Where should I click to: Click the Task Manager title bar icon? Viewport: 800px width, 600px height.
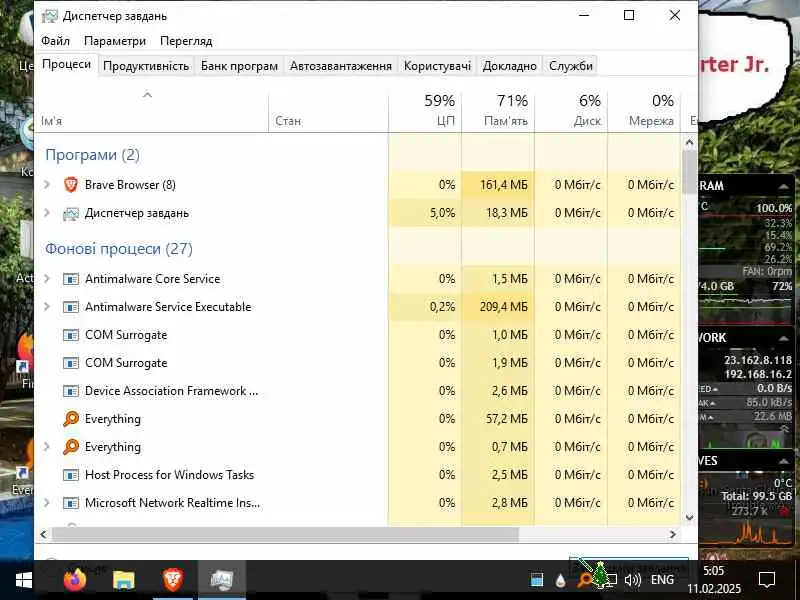tap(49, 16)
